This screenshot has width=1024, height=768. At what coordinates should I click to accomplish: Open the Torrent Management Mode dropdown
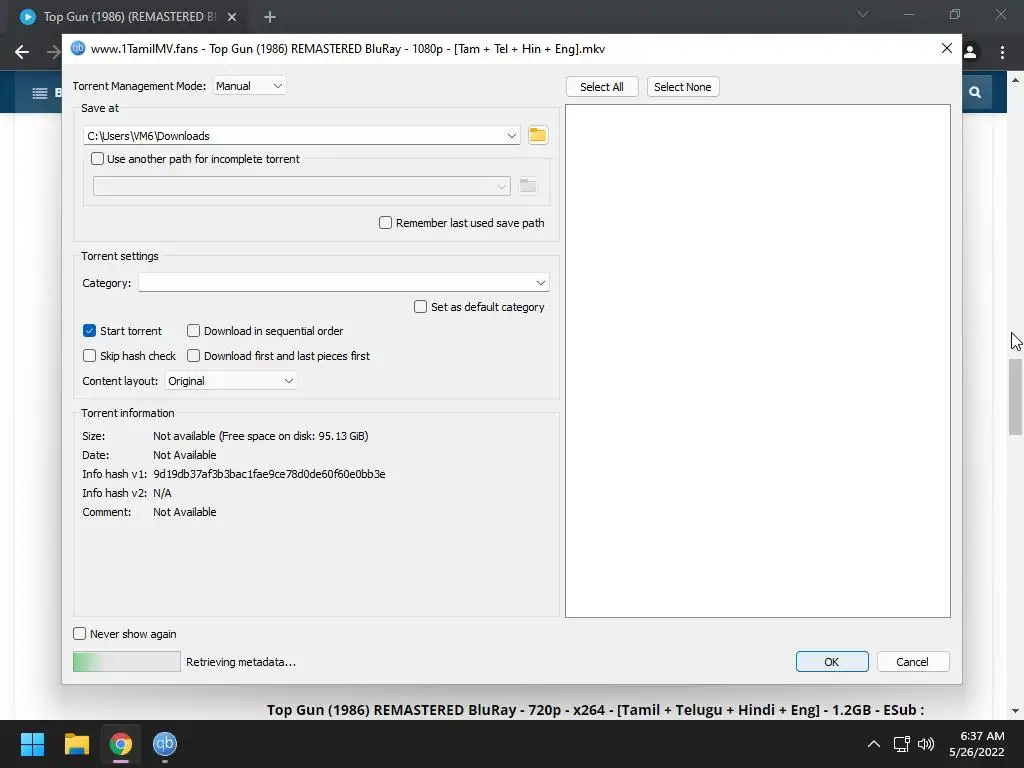[x=249, y=86]
